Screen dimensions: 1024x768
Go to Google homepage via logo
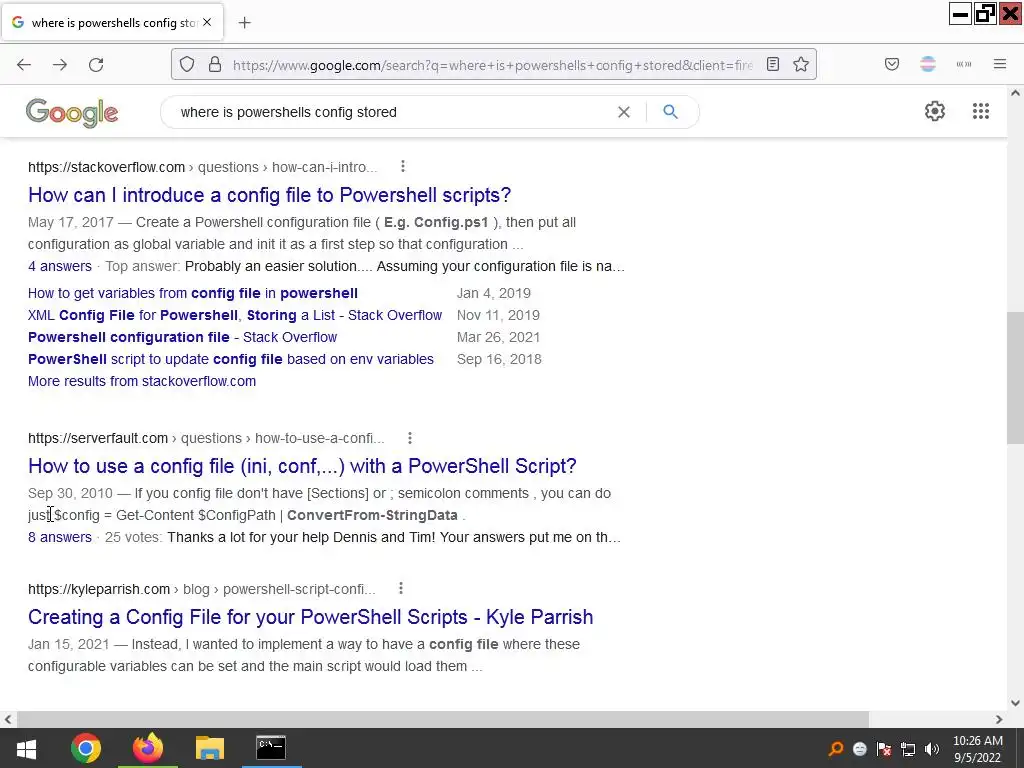72,112
